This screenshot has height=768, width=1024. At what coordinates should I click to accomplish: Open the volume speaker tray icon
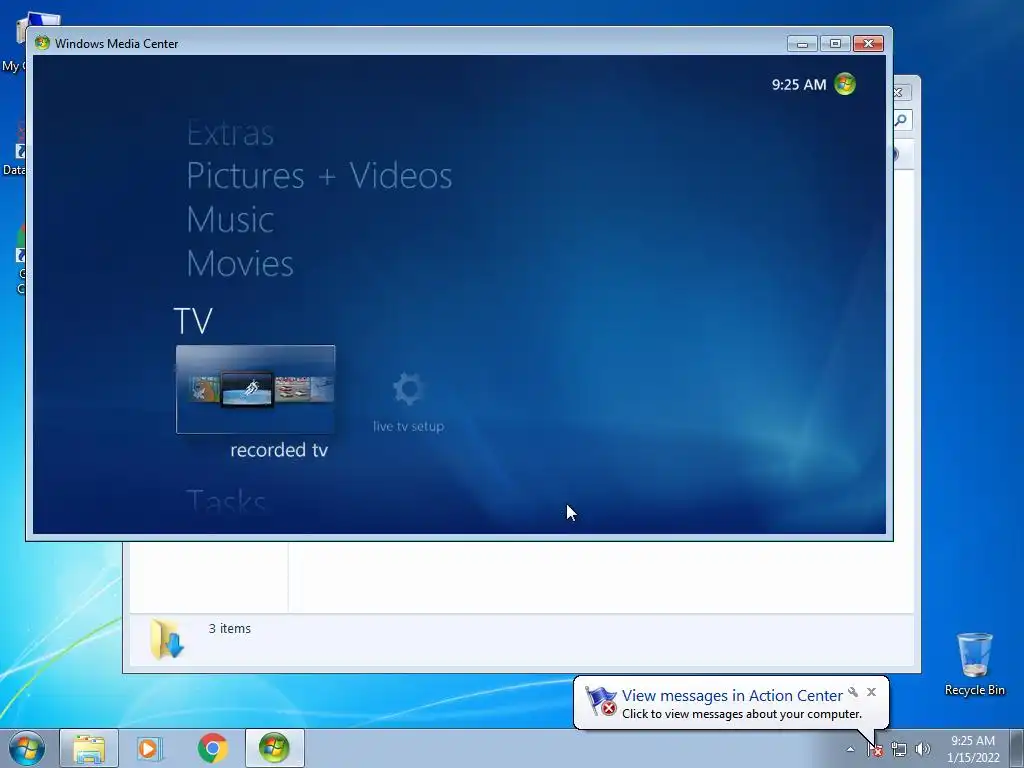[923, 750]
